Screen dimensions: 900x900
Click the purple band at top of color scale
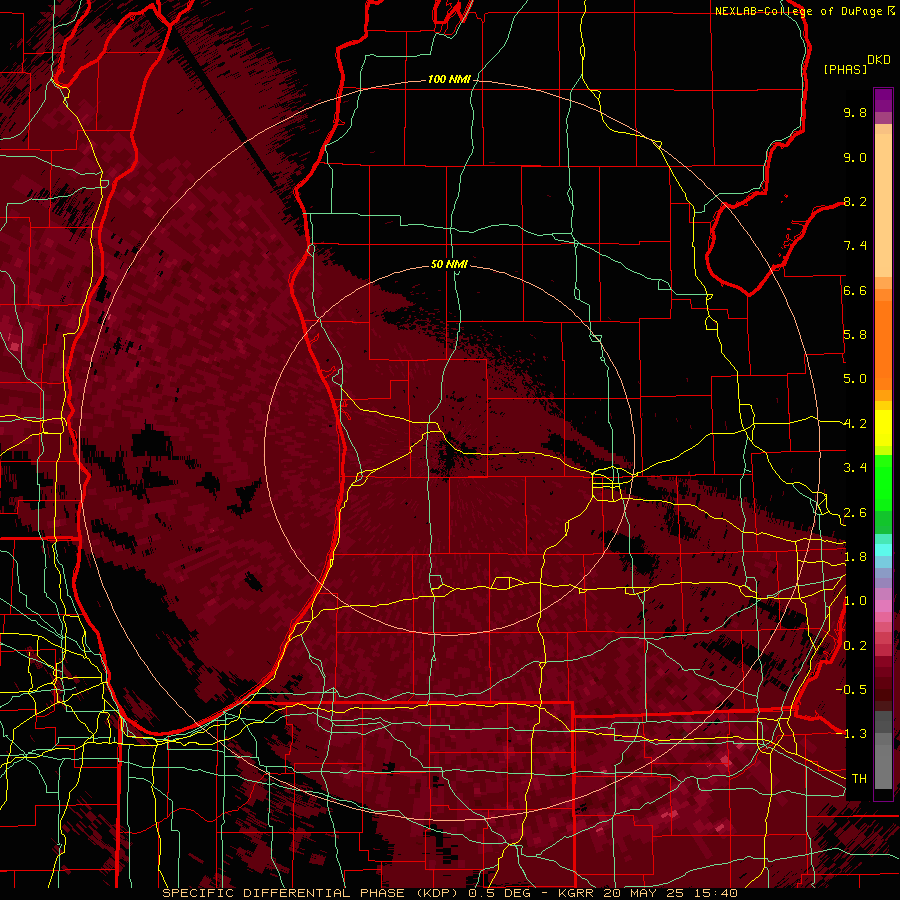point(883,100)
